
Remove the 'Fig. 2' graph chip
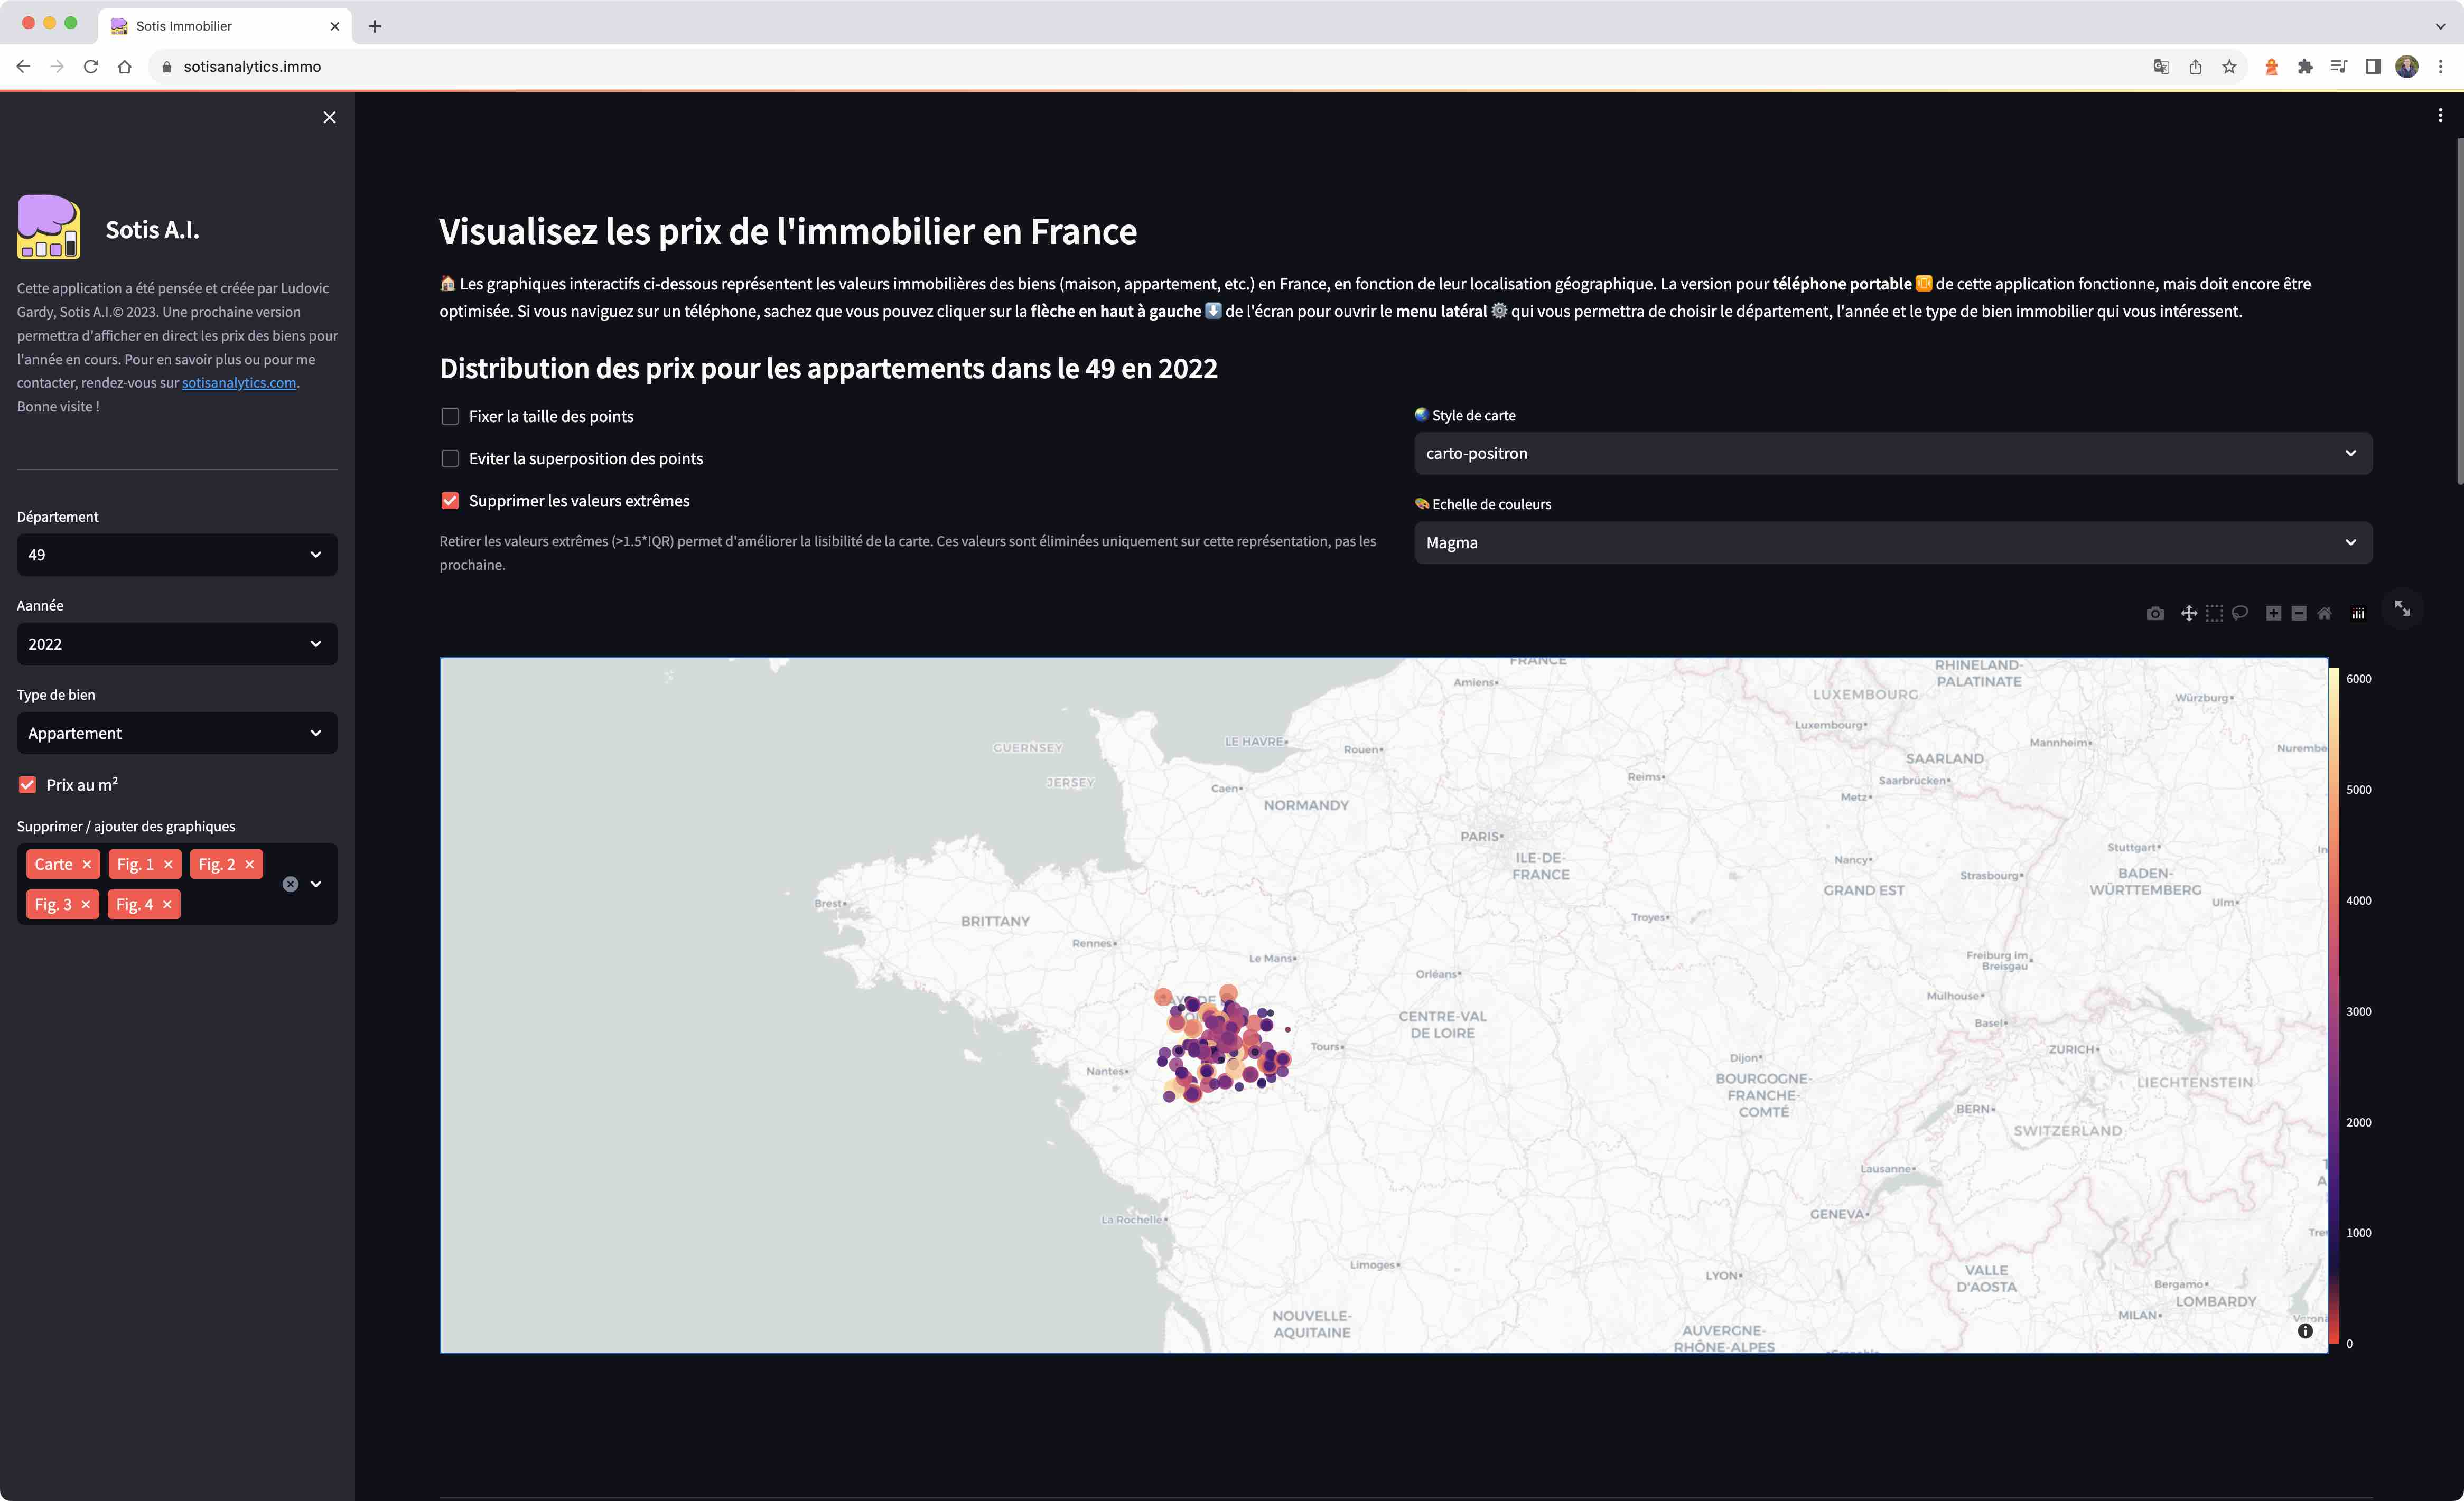(250, 864)
